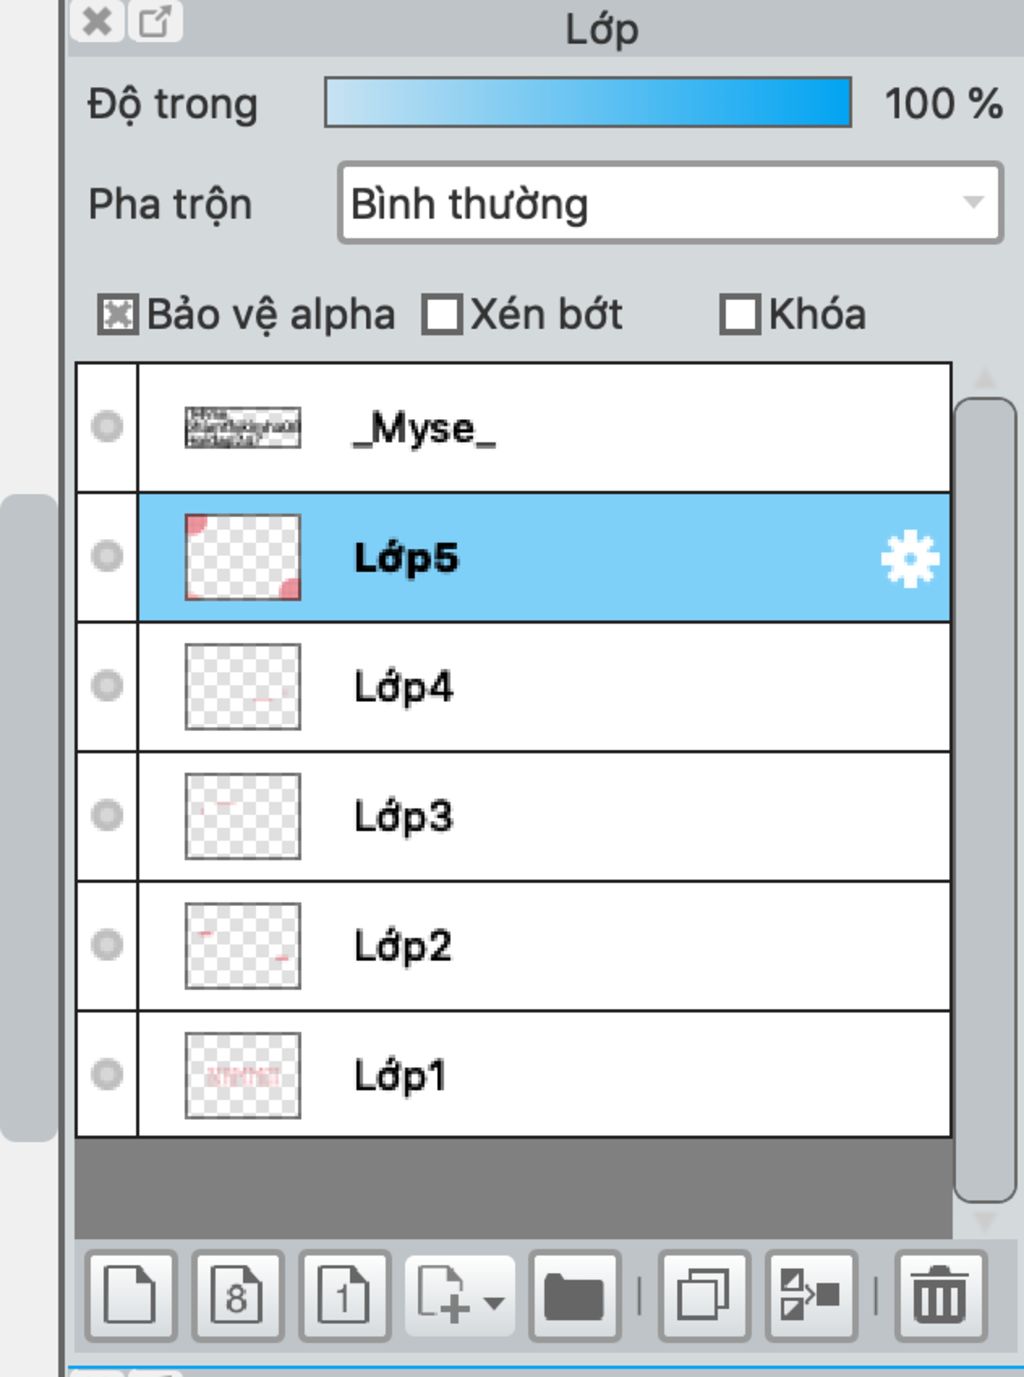Viewport: 1024px width, 1377px height.
Task: Create a new color layer
Action: (131, 1295)
